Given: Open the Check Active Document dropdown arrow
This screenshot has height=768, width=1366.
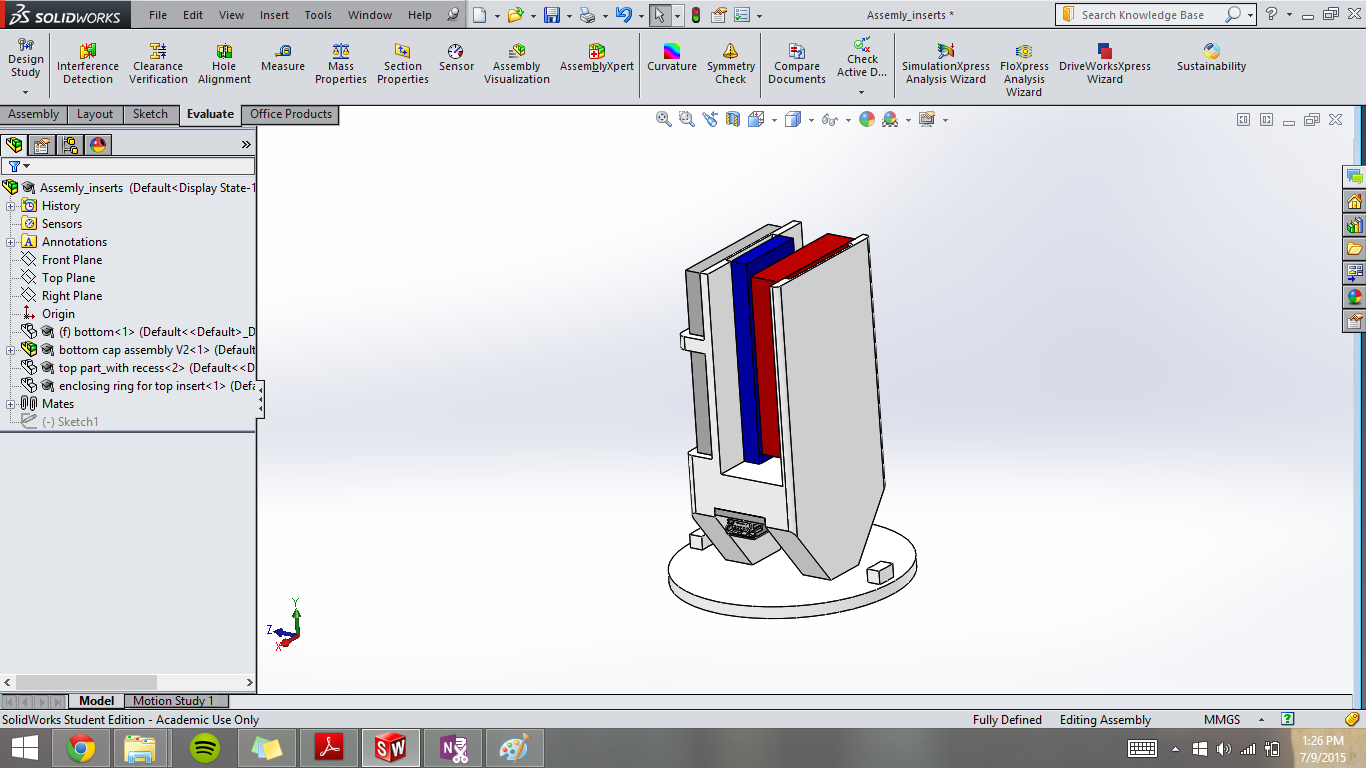Looking at the screenshot, I should click(862, 92).
